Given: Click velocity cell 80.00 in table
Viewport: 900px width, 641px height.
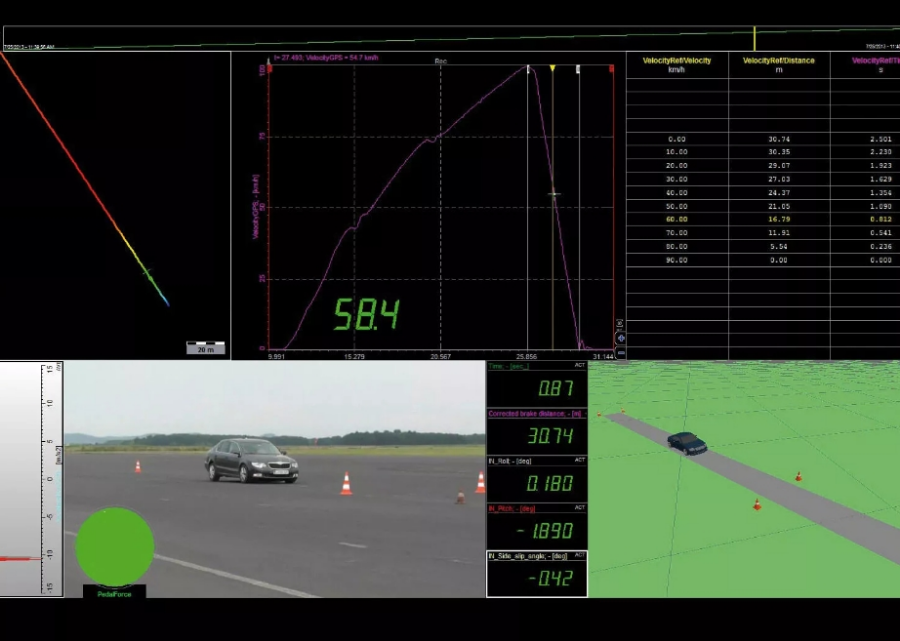Looking at the screenshot, I should coord(677,246).
